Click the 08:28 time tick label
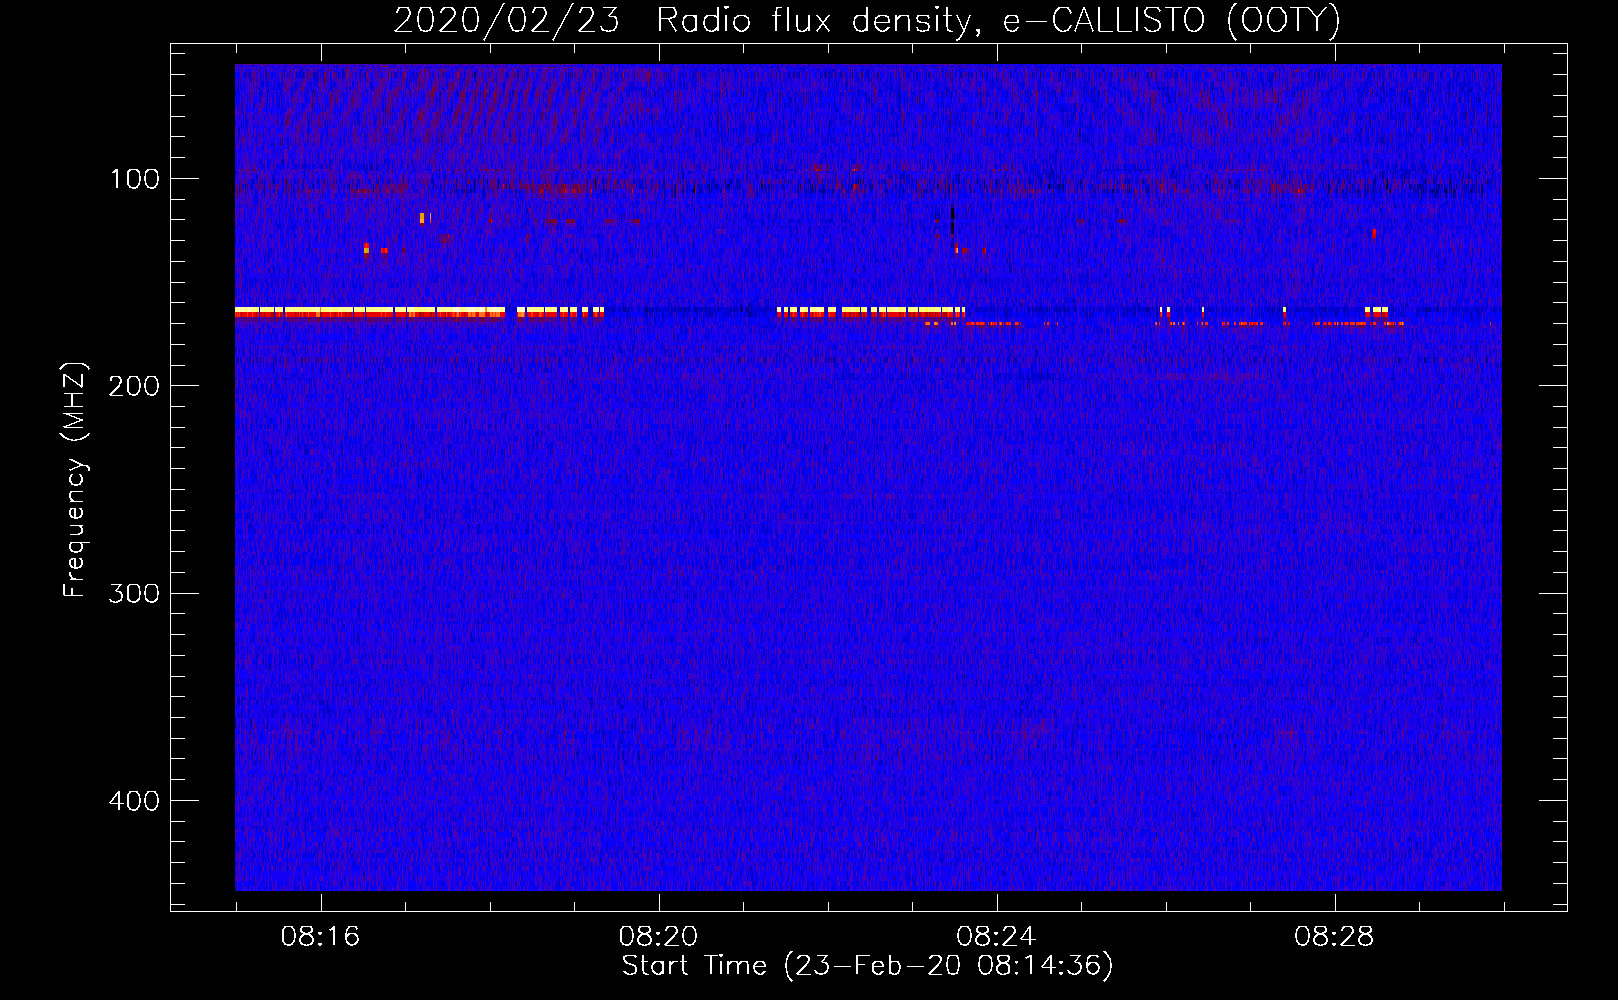This screenshot has height=1000, width=1618. (x=1334, y=937)
